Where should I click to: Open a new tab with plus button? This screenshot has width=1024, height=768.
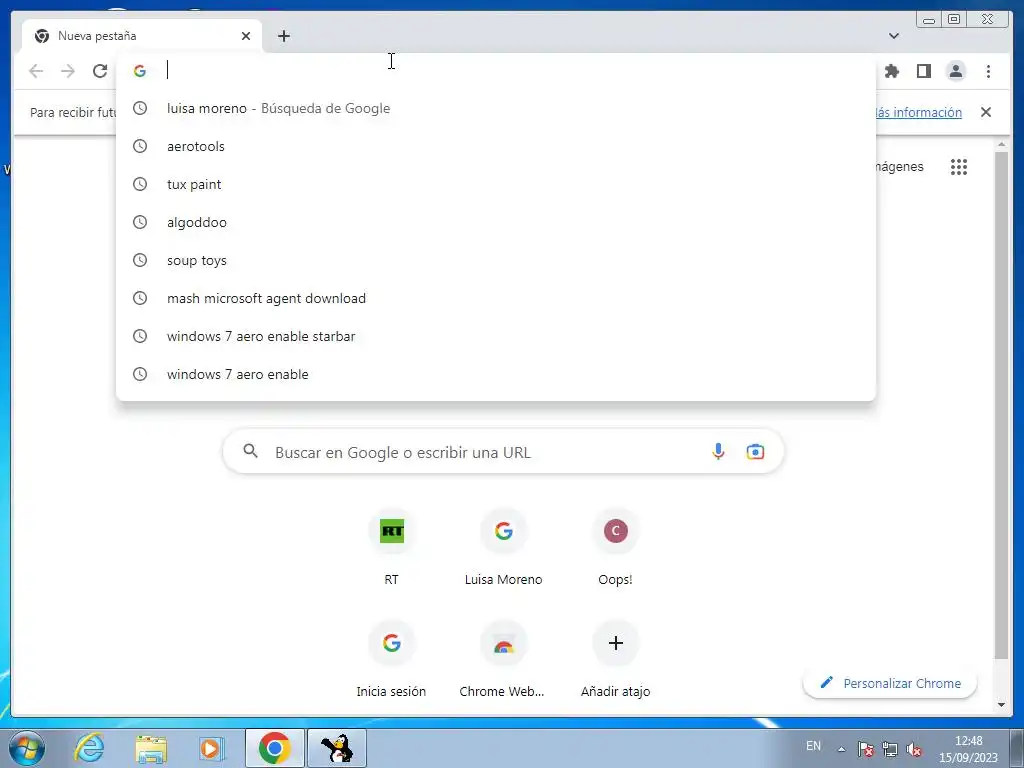point(283,36)
